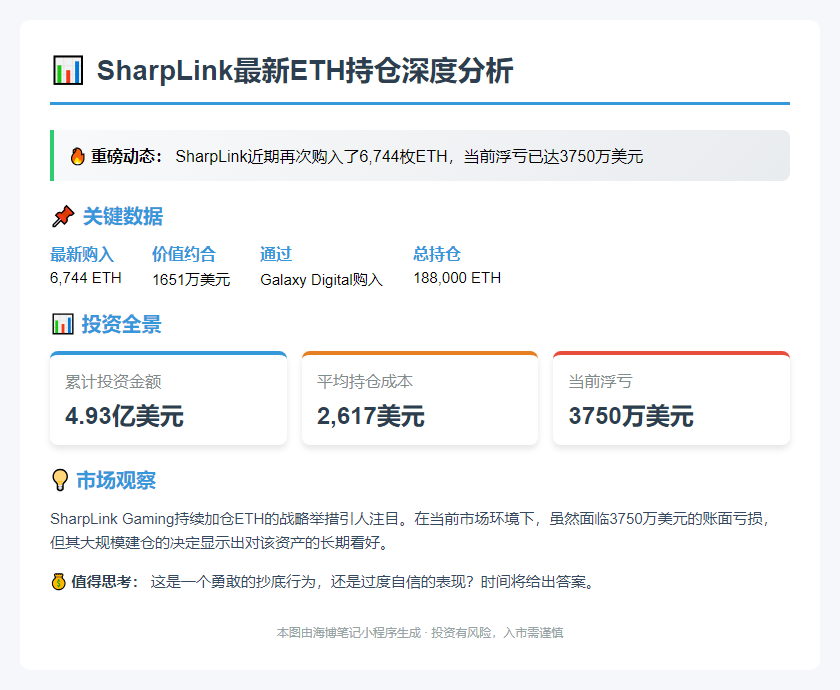Click the 投资全景 section heading

122,324
